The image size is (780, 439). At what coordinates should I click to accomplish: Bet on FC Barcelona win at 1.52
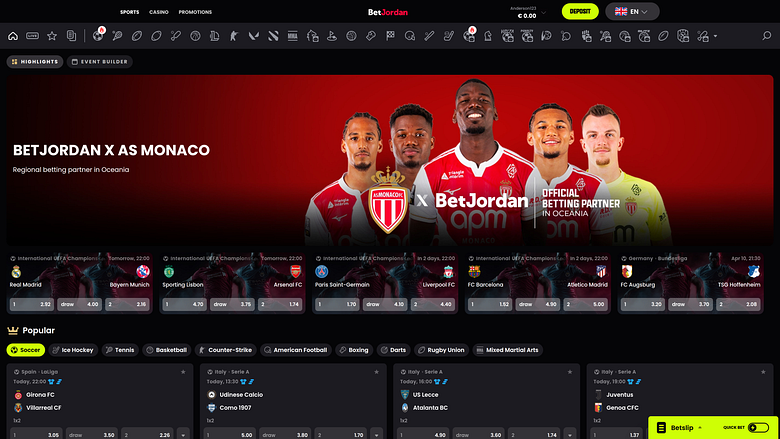pos(490,304)
